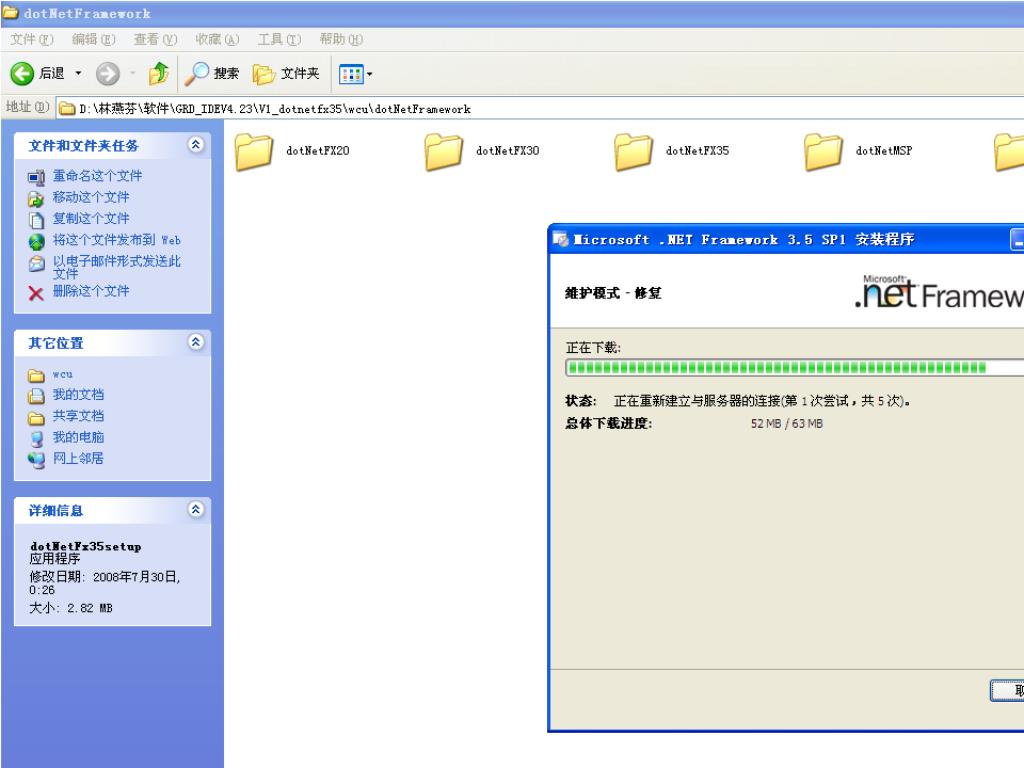Select the dotNetFX20 folder

click(292, 151)
